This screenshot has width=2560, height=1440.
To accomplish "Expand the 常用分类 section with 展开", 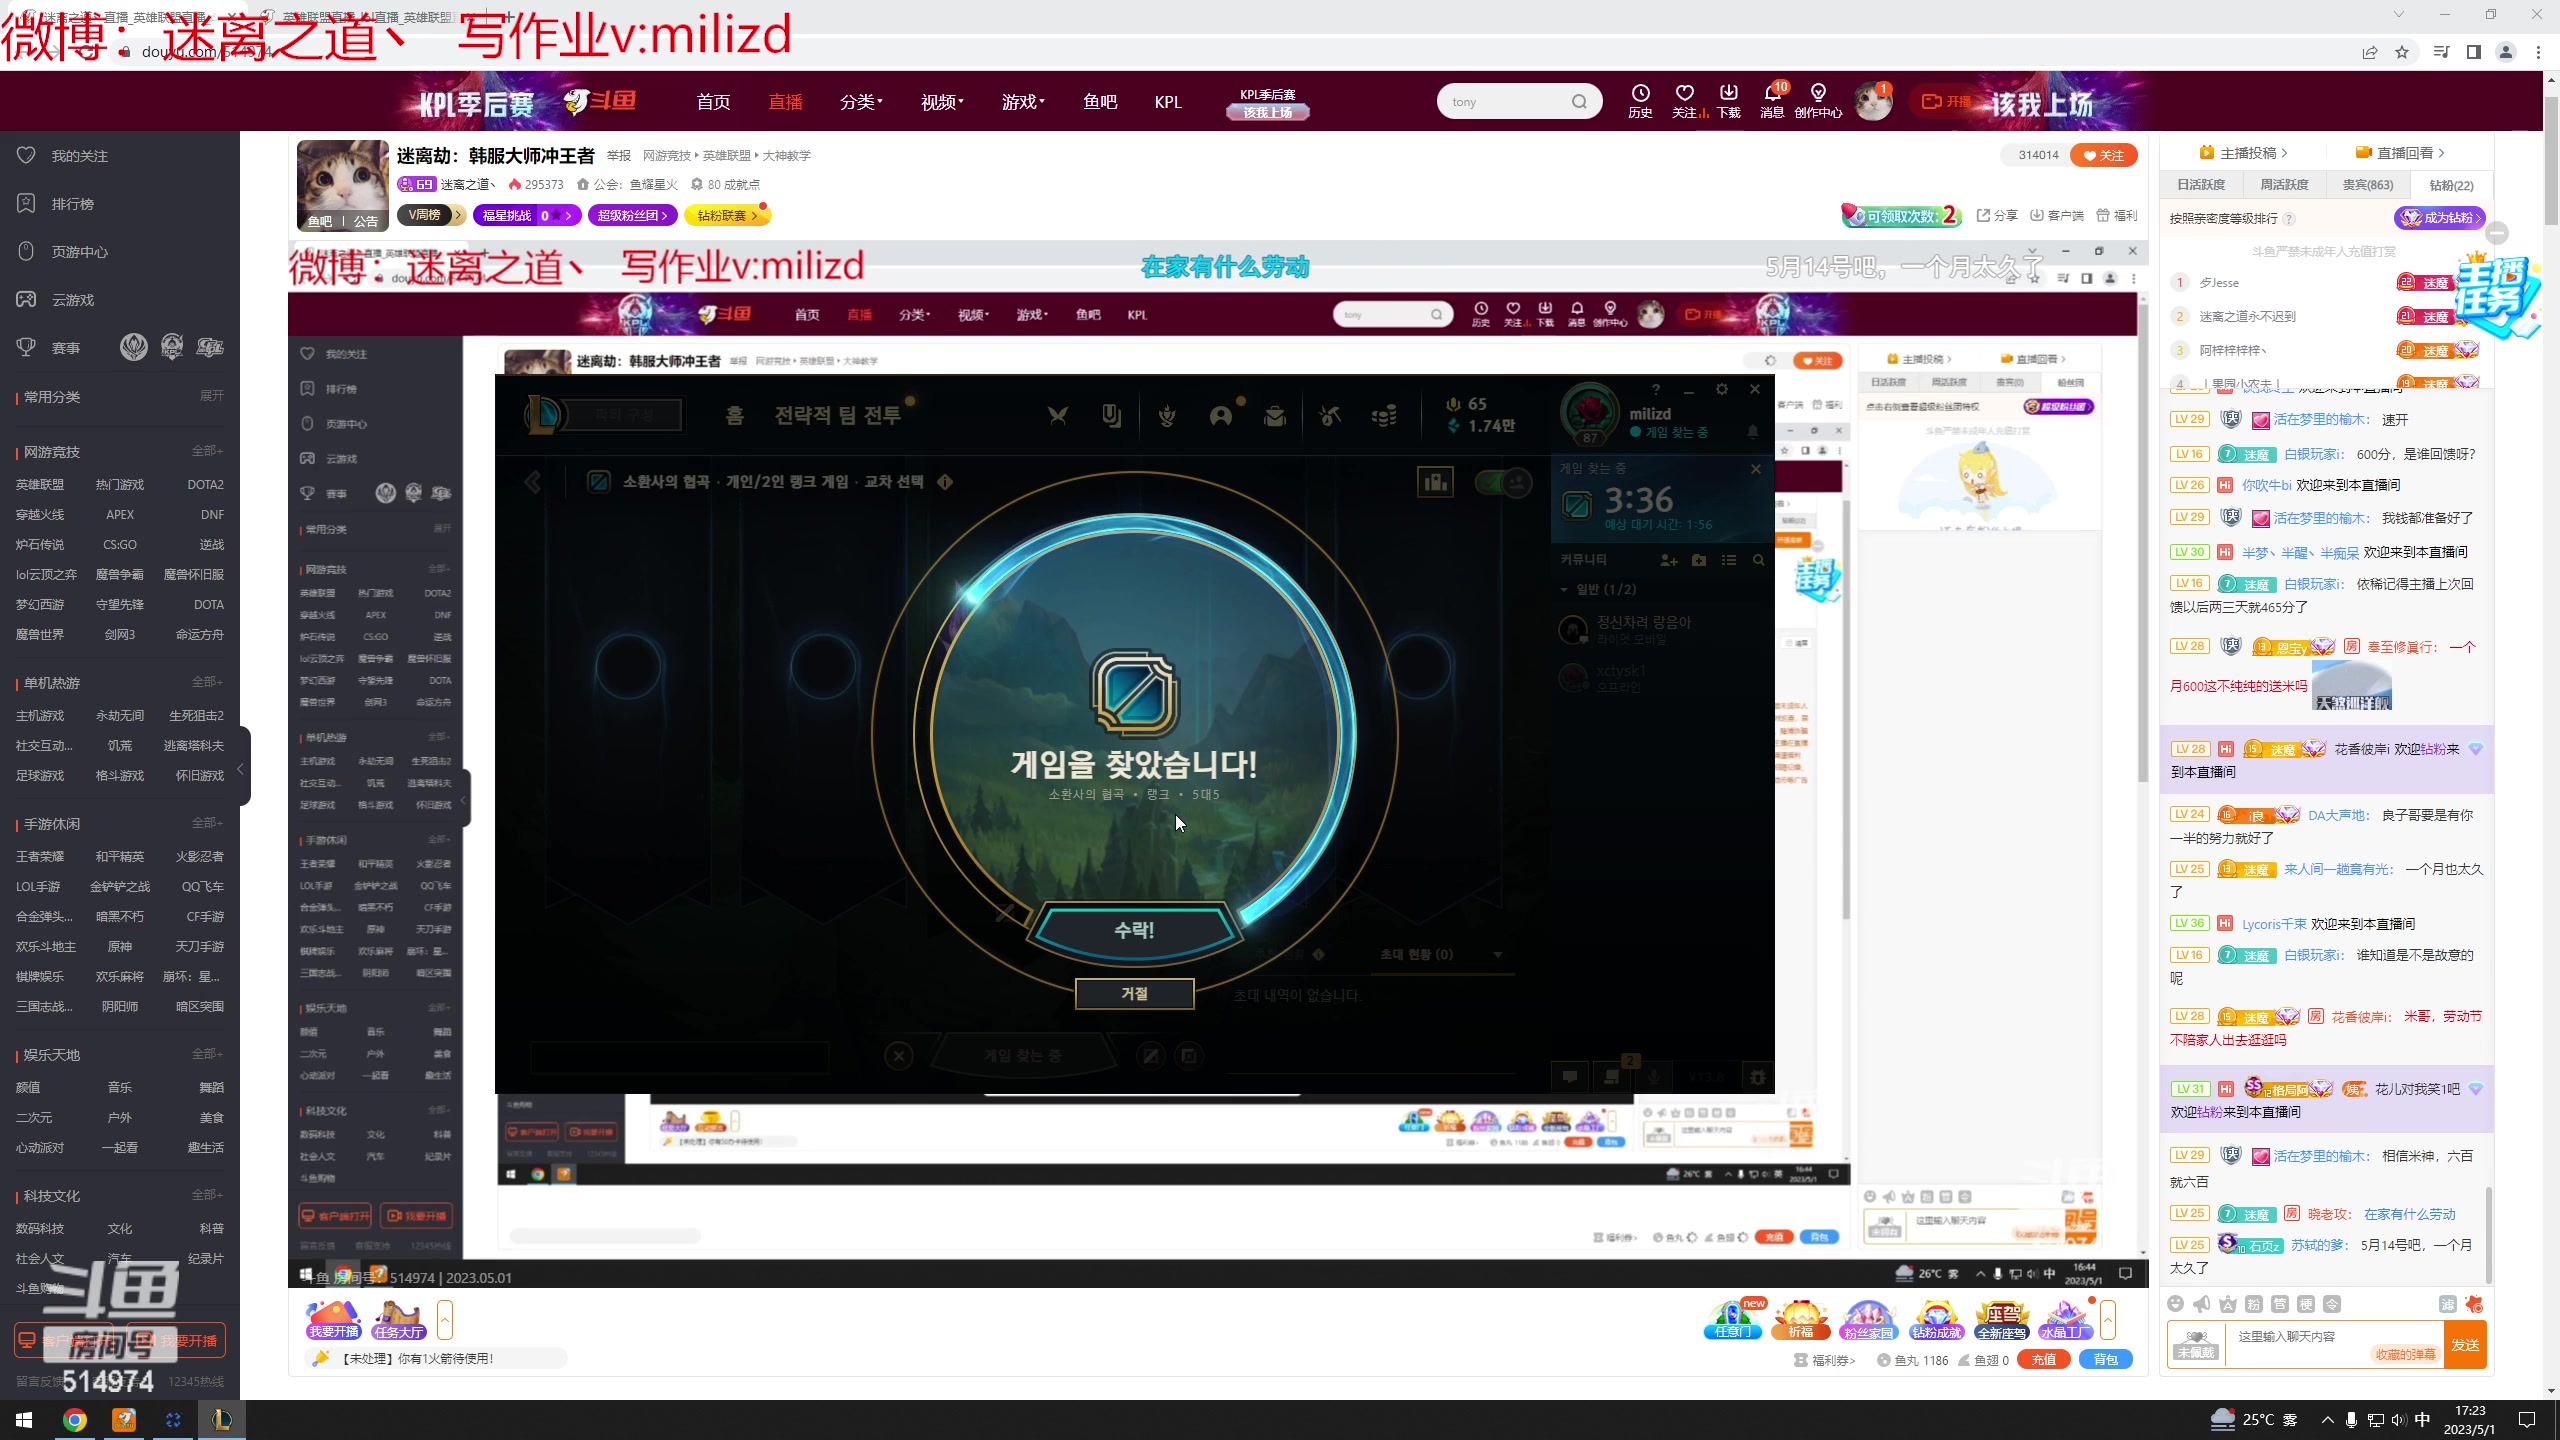I will click(211, 396).
